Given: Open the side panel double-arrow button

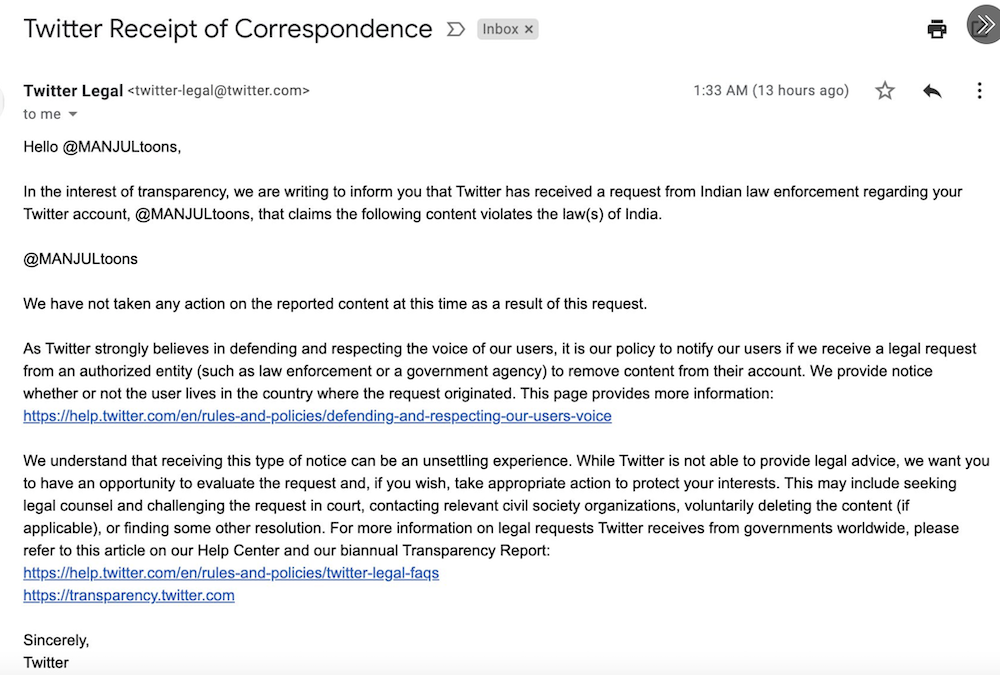Looking at the screenshot, I should tap(984, 25).
